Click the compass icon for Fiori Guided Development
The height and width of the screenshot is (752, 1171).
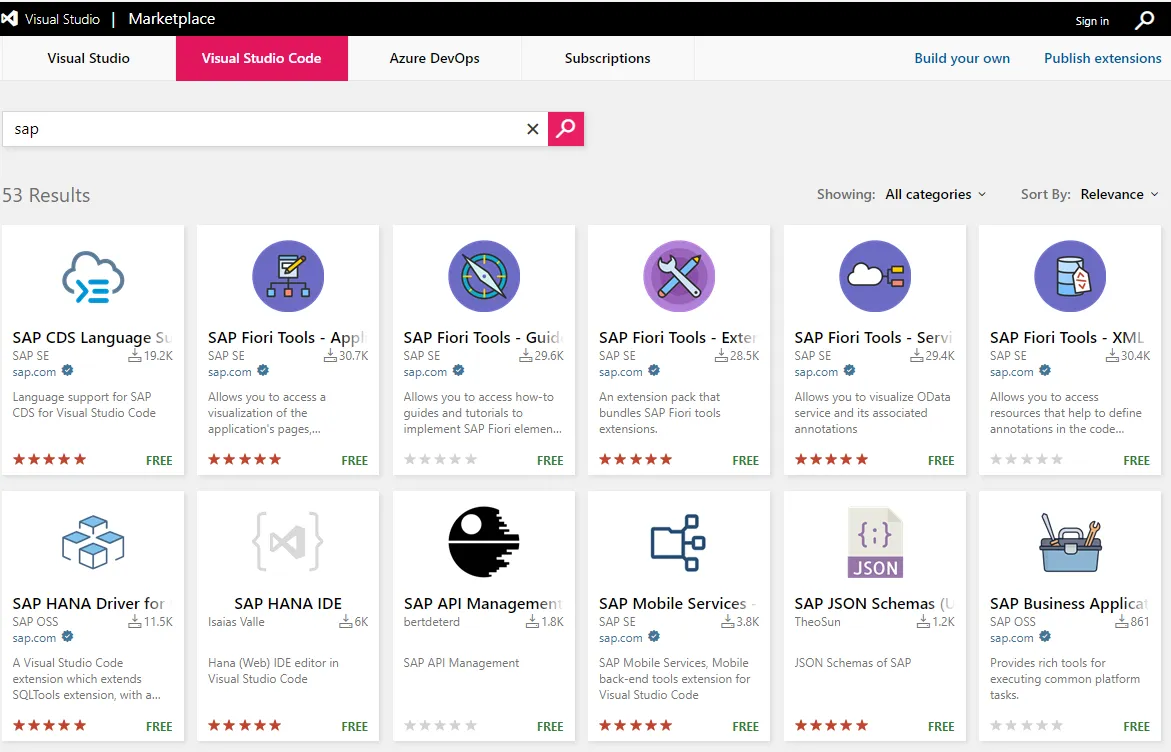pos(484,277)
